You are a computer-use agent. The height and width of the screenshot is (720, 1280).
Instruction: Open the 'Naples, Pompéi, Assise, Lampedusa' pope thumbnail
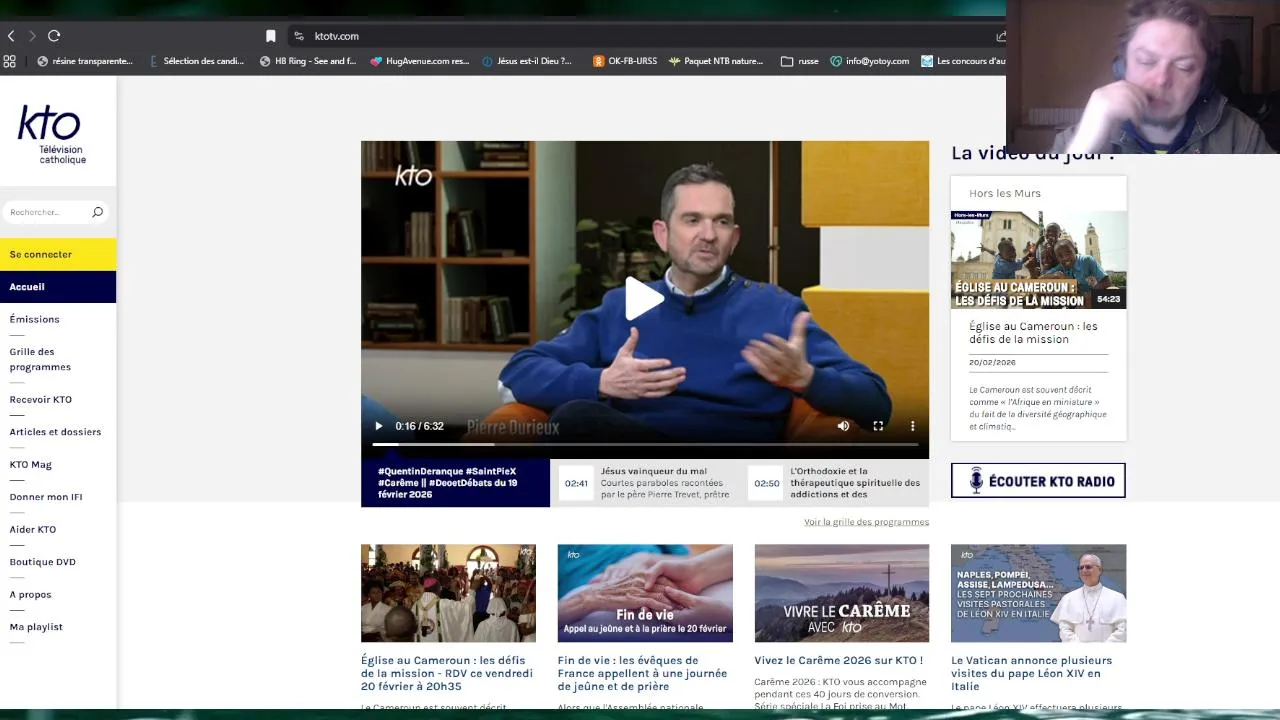(1038, 593)
